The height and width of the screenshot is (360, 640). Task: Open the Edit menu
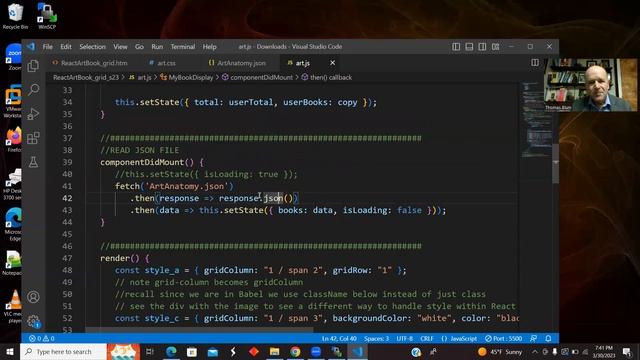pos(66,47)
